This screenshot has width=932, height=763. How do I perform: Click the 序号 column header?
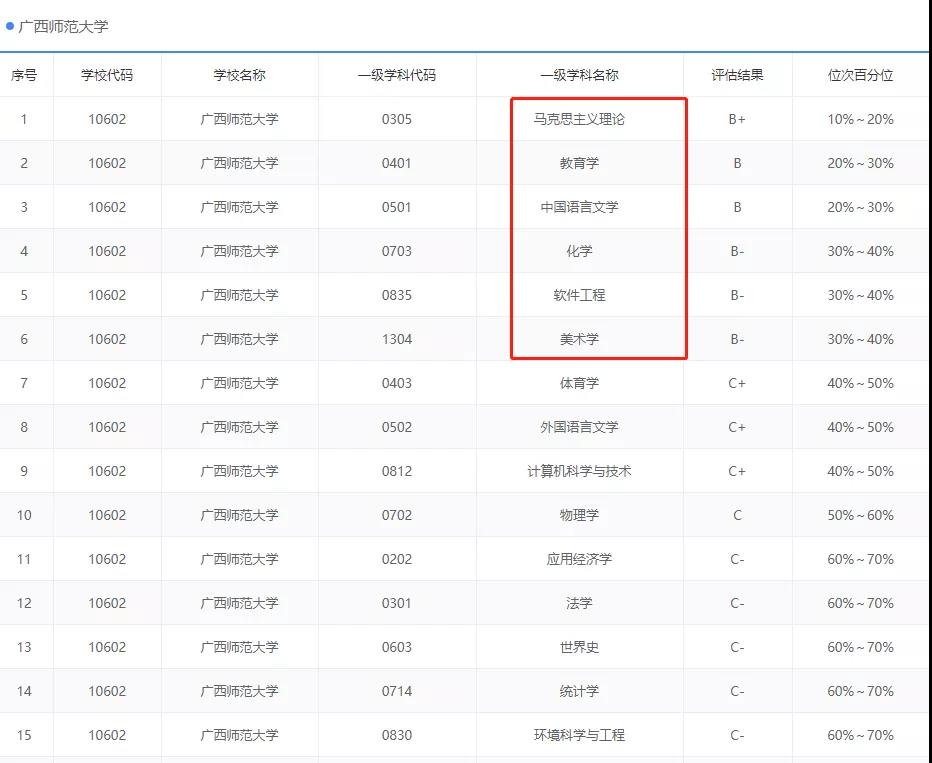24,75
